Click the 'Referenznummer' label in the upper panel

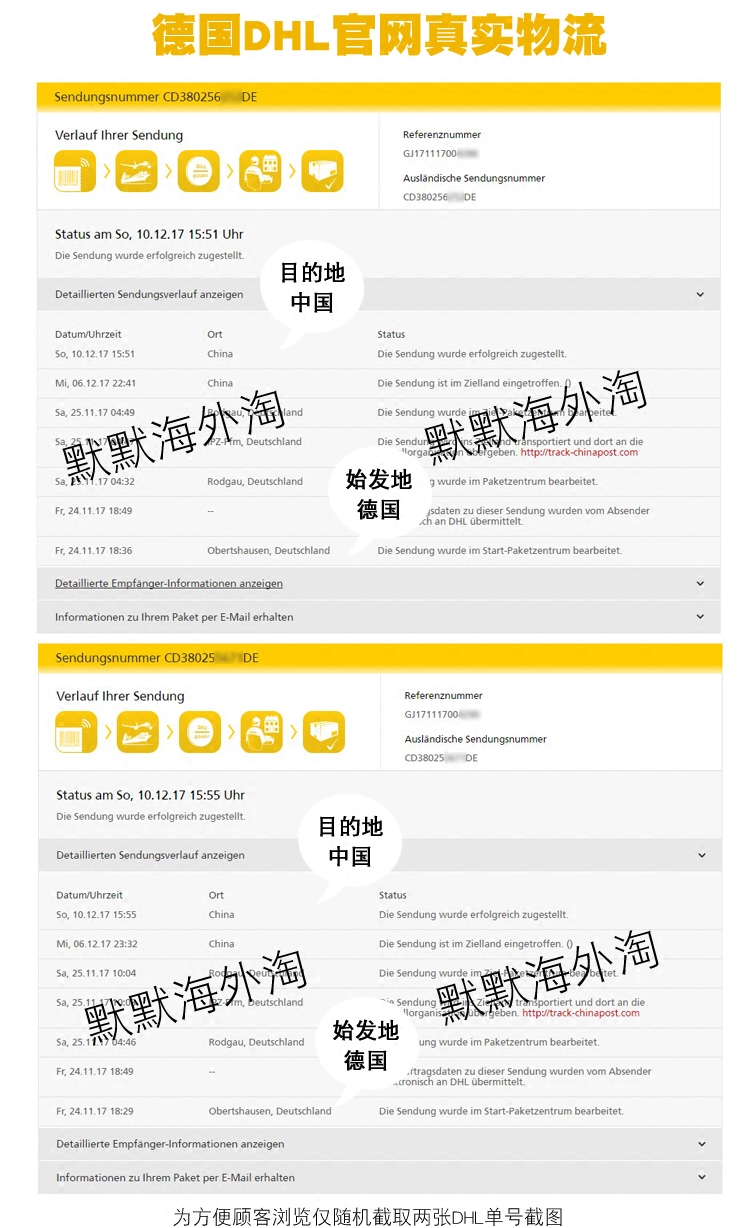click(x=442, y=134)
